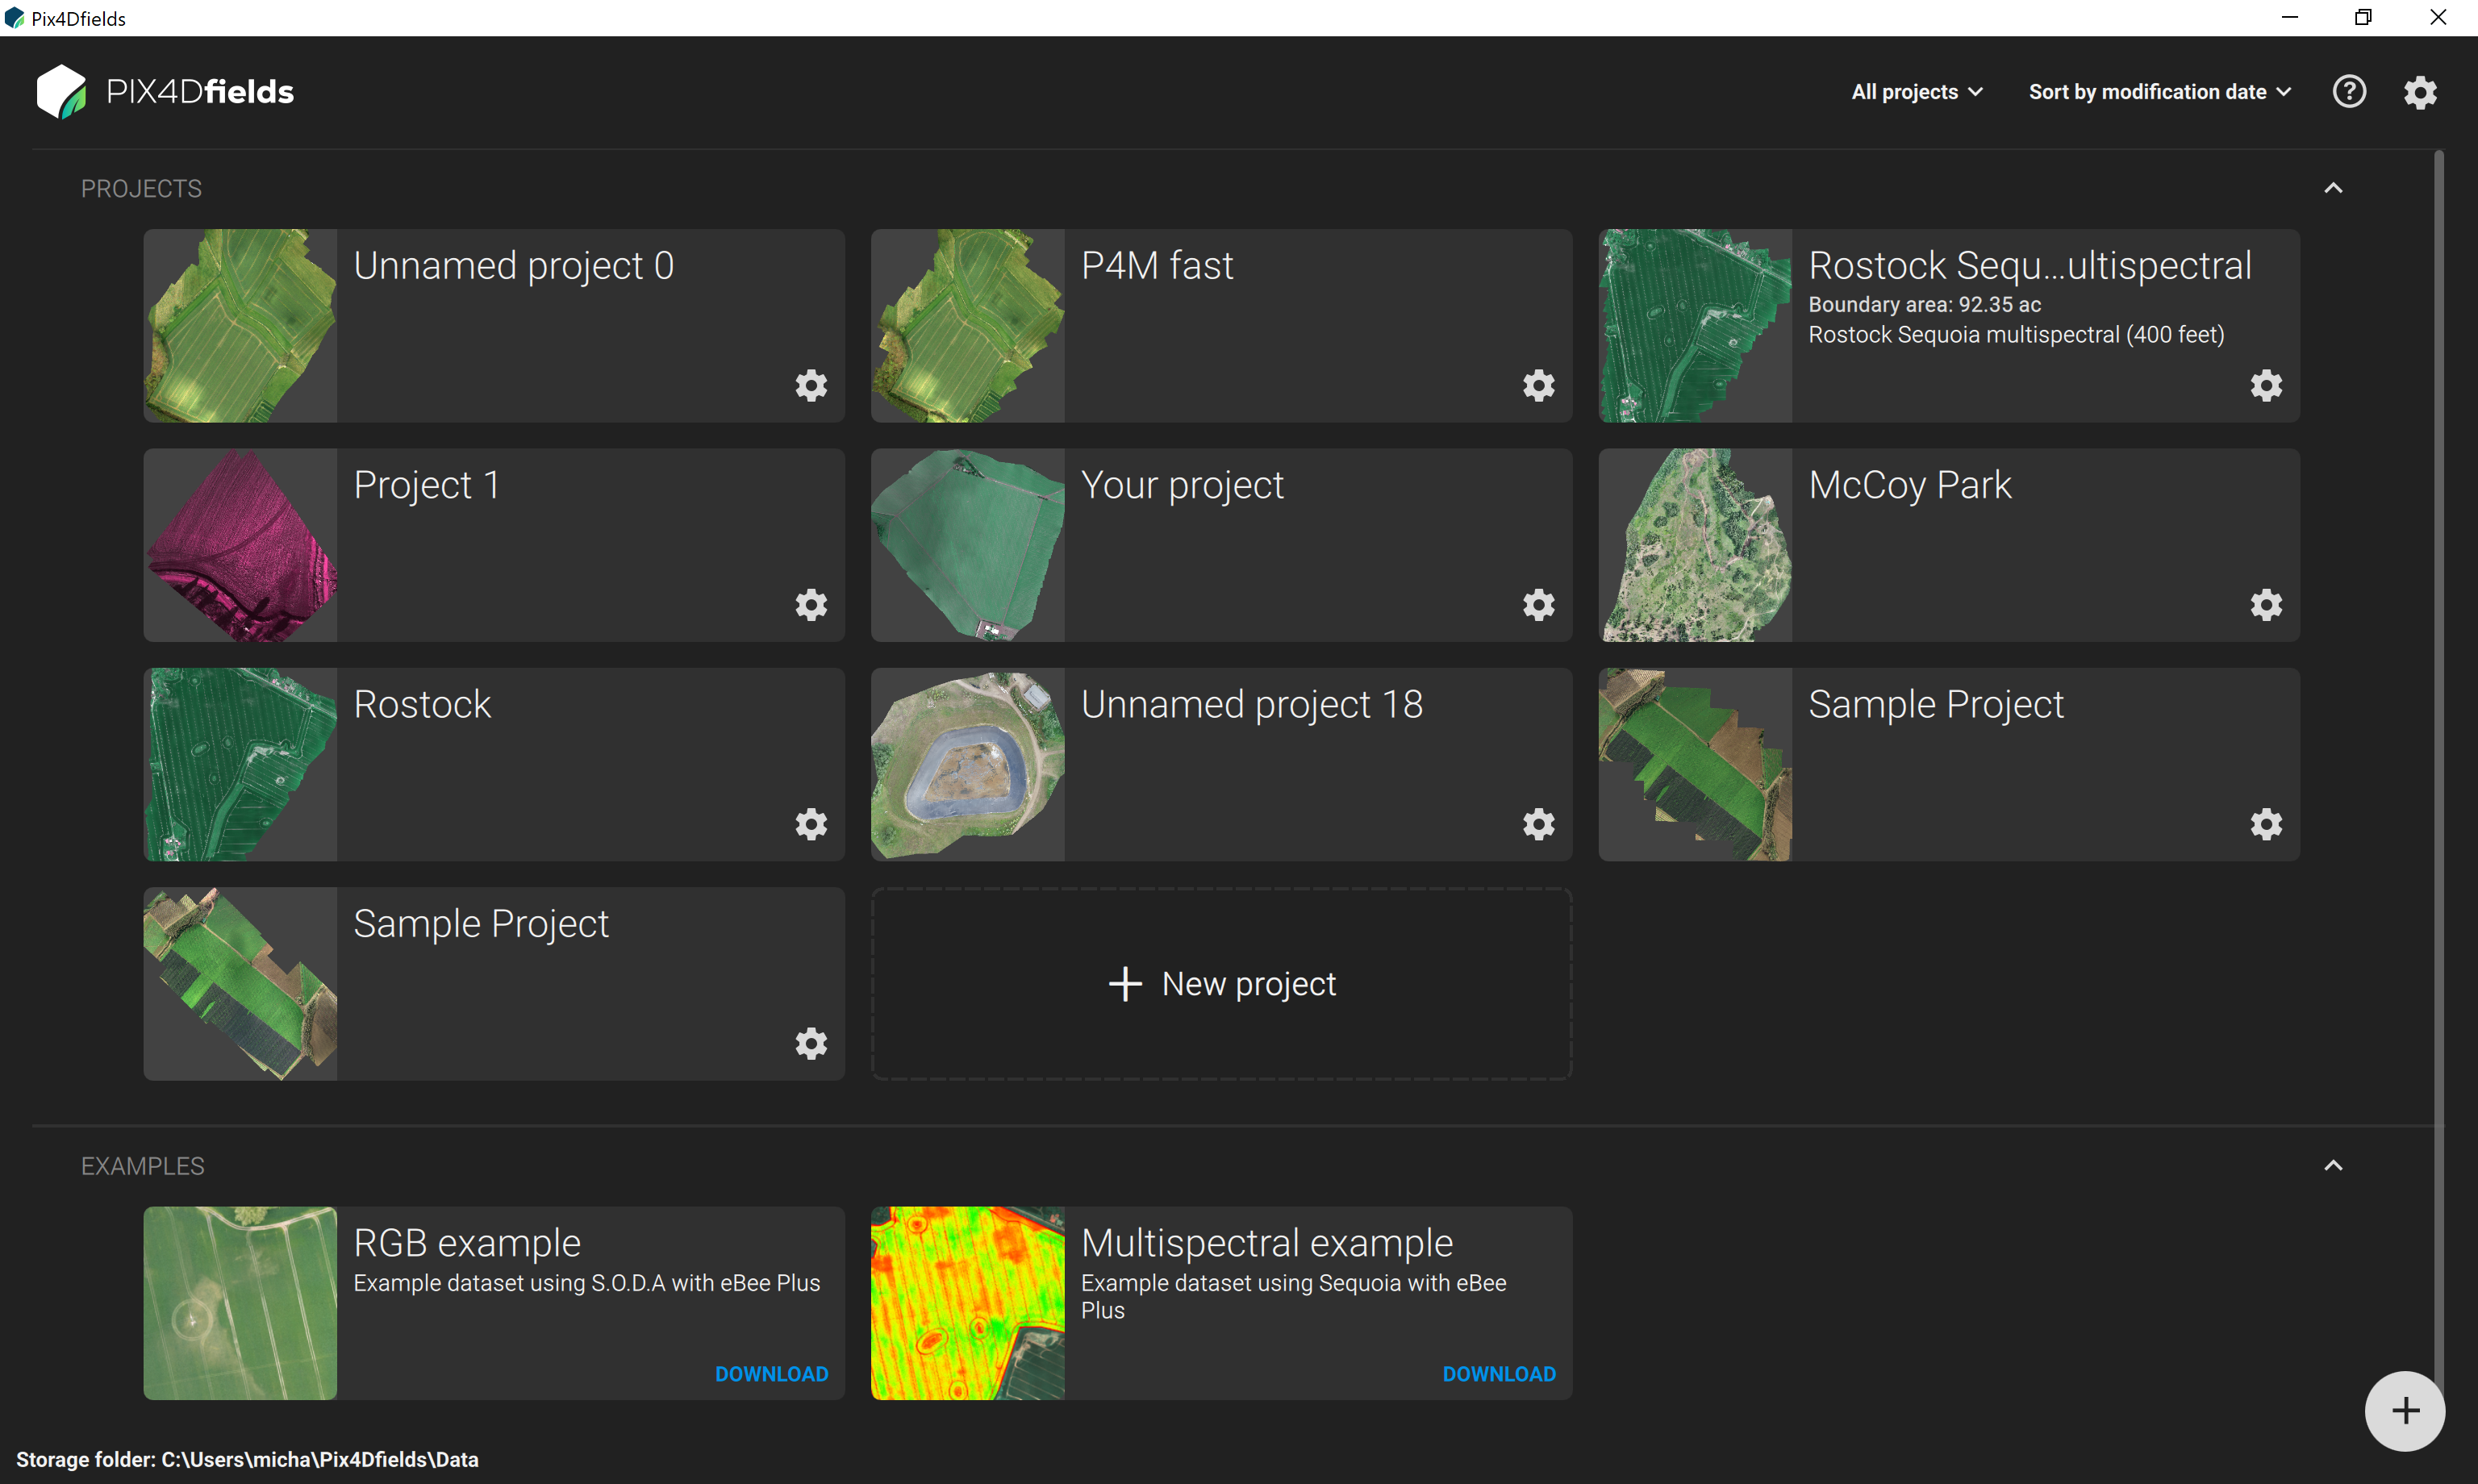Open the All projects filter dropdown
This screenshot has height=1484, width=2478.
coord(1916,92)
